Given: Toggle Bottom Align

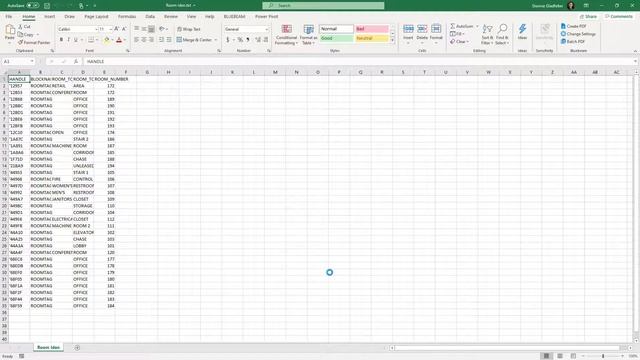Looking at the screenshot, I should [x=151, y=29].
